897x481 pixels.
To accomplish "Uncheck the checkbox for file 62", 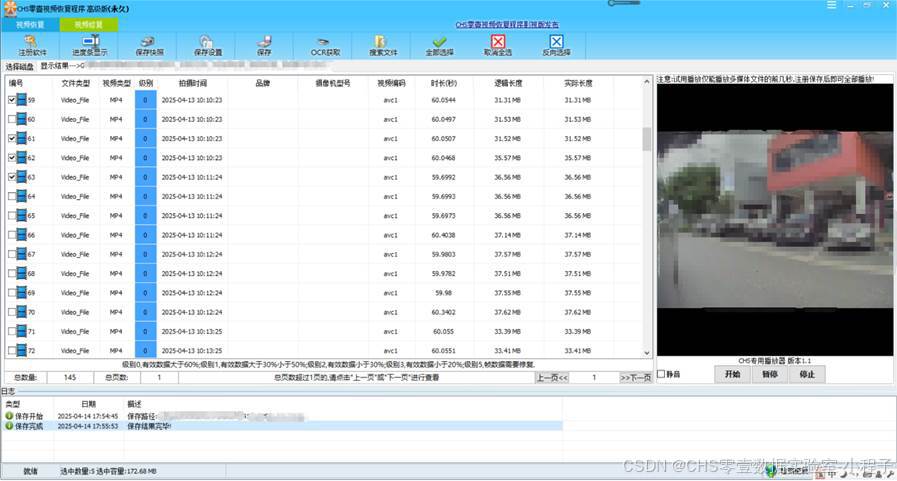I will point(12,157).
